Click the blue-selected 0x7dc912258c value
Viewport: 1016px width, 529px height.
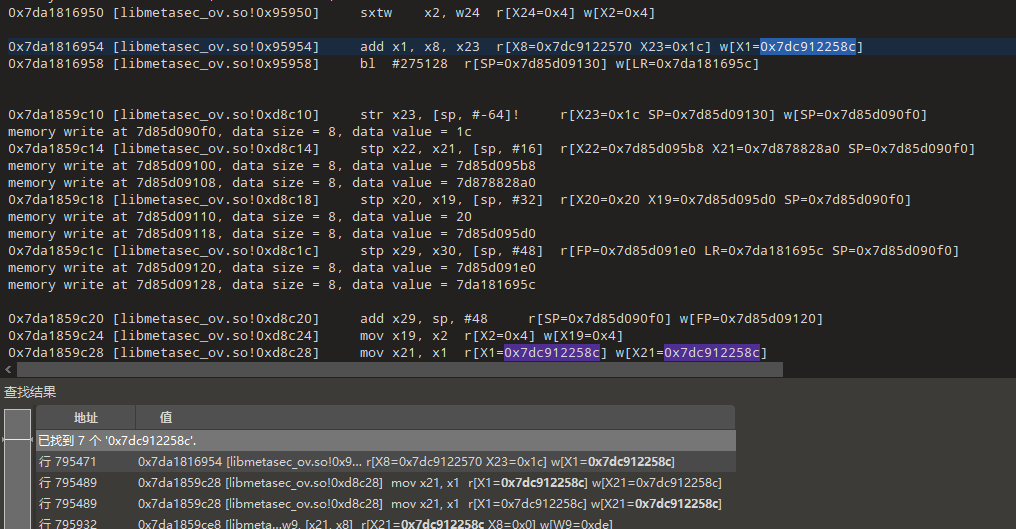coord(811,47)
